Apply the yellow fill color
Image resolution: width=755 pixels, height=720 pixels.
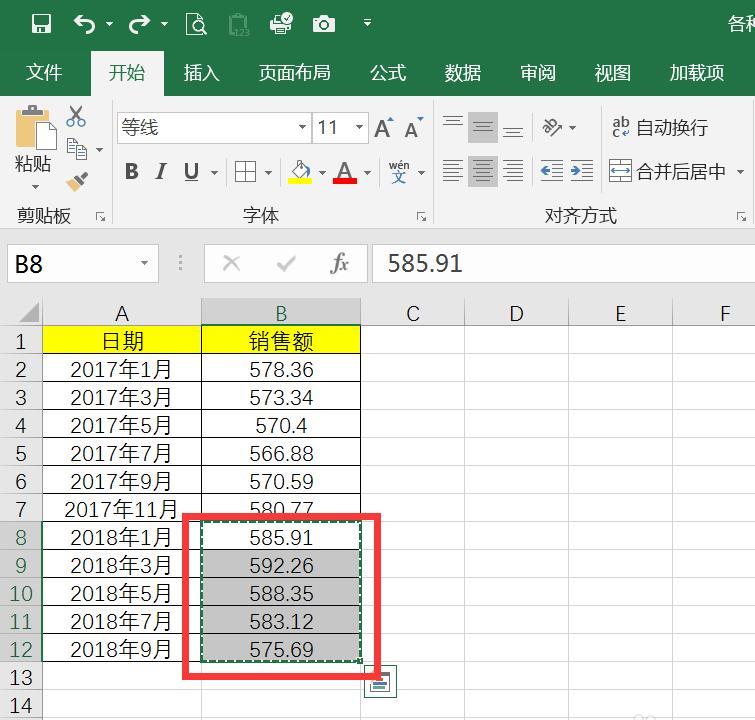click(300, 171)
